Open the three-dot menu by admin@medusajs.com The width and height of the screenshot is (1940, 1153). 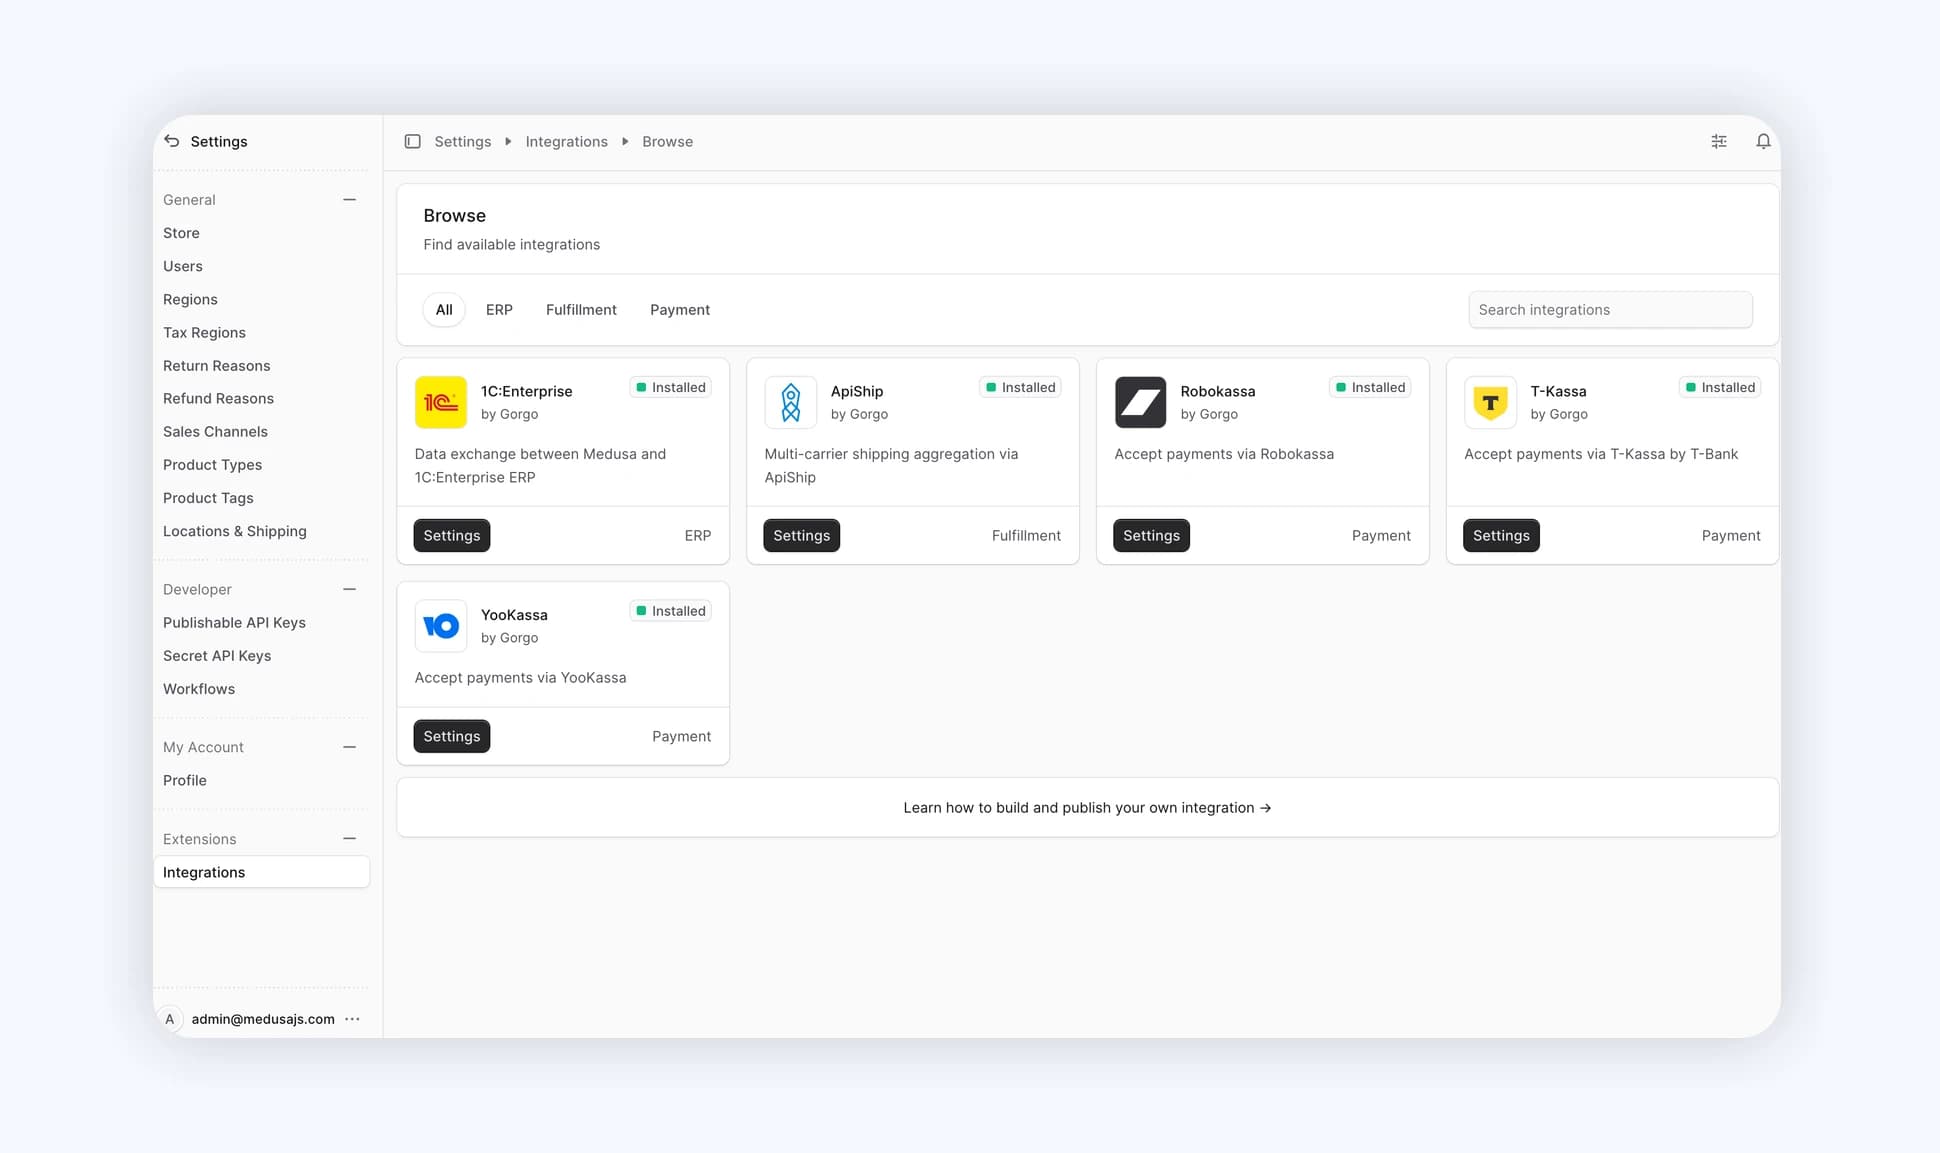pos(352,1019)
